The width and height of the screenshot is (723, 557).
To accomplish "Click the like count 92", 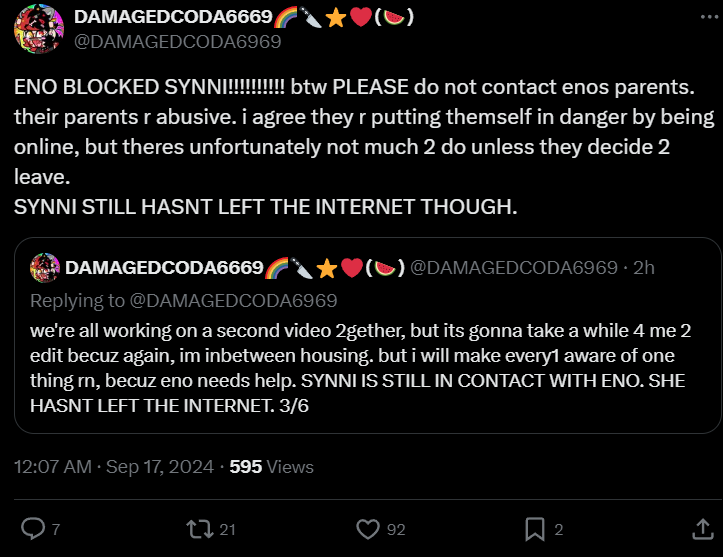I will [396, 529].
